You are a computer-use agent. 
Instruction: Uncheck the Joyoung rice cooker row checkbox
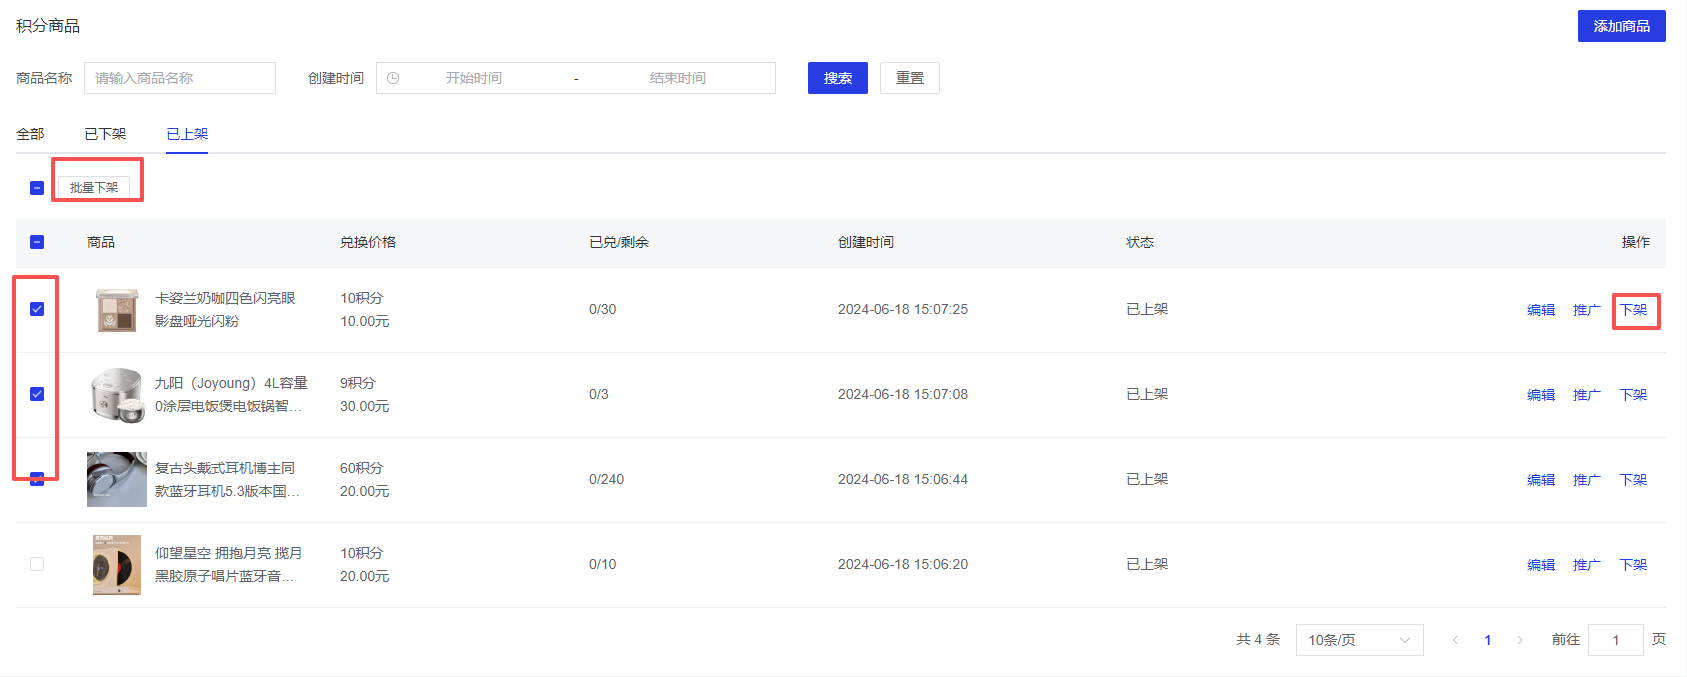[37, 394]
